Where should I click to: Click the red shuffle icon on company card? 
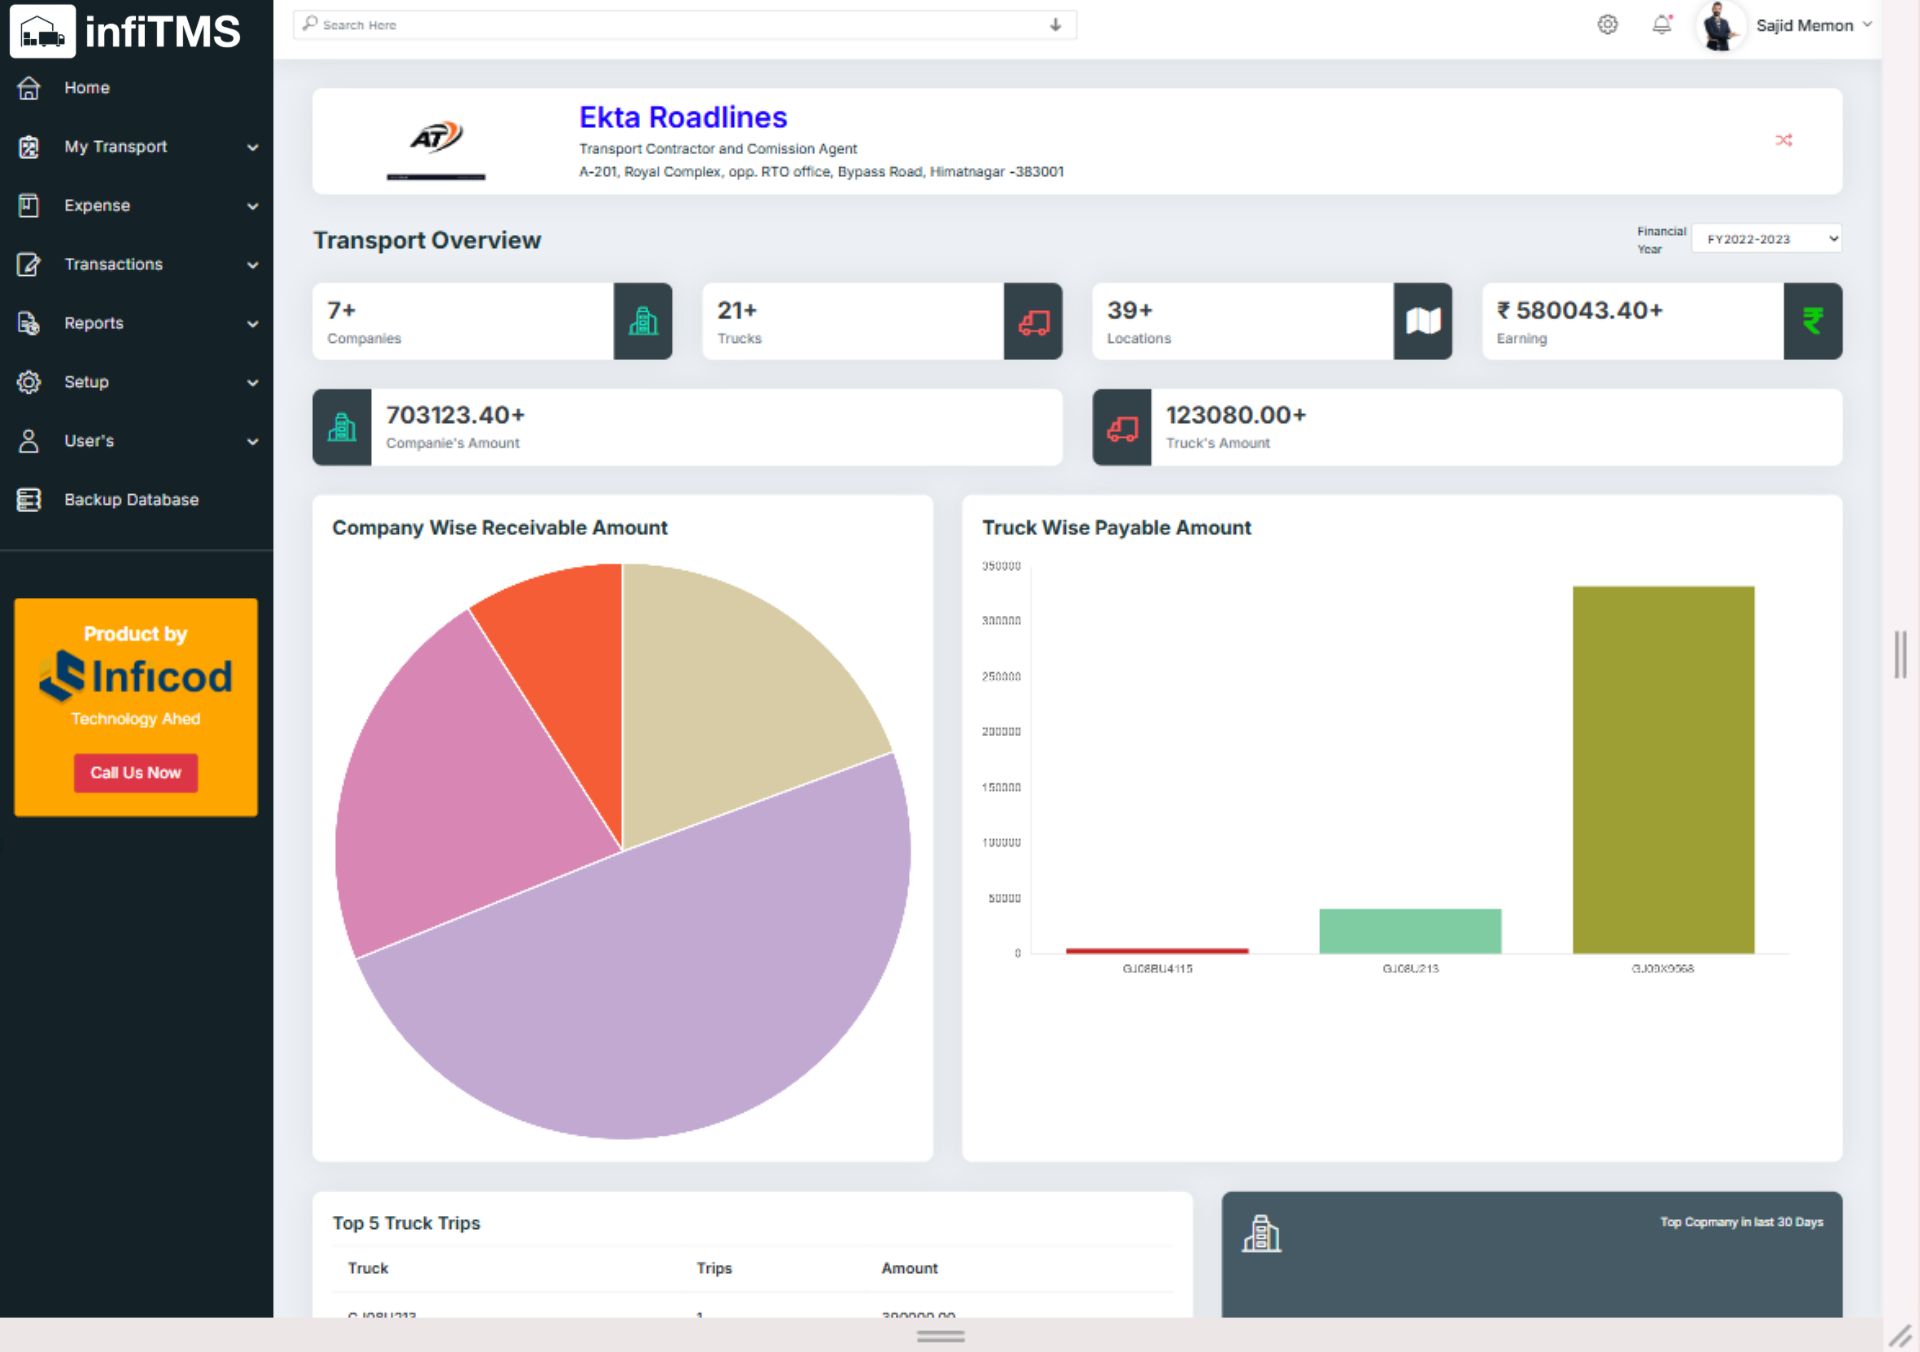click(x=1783, y=140)
